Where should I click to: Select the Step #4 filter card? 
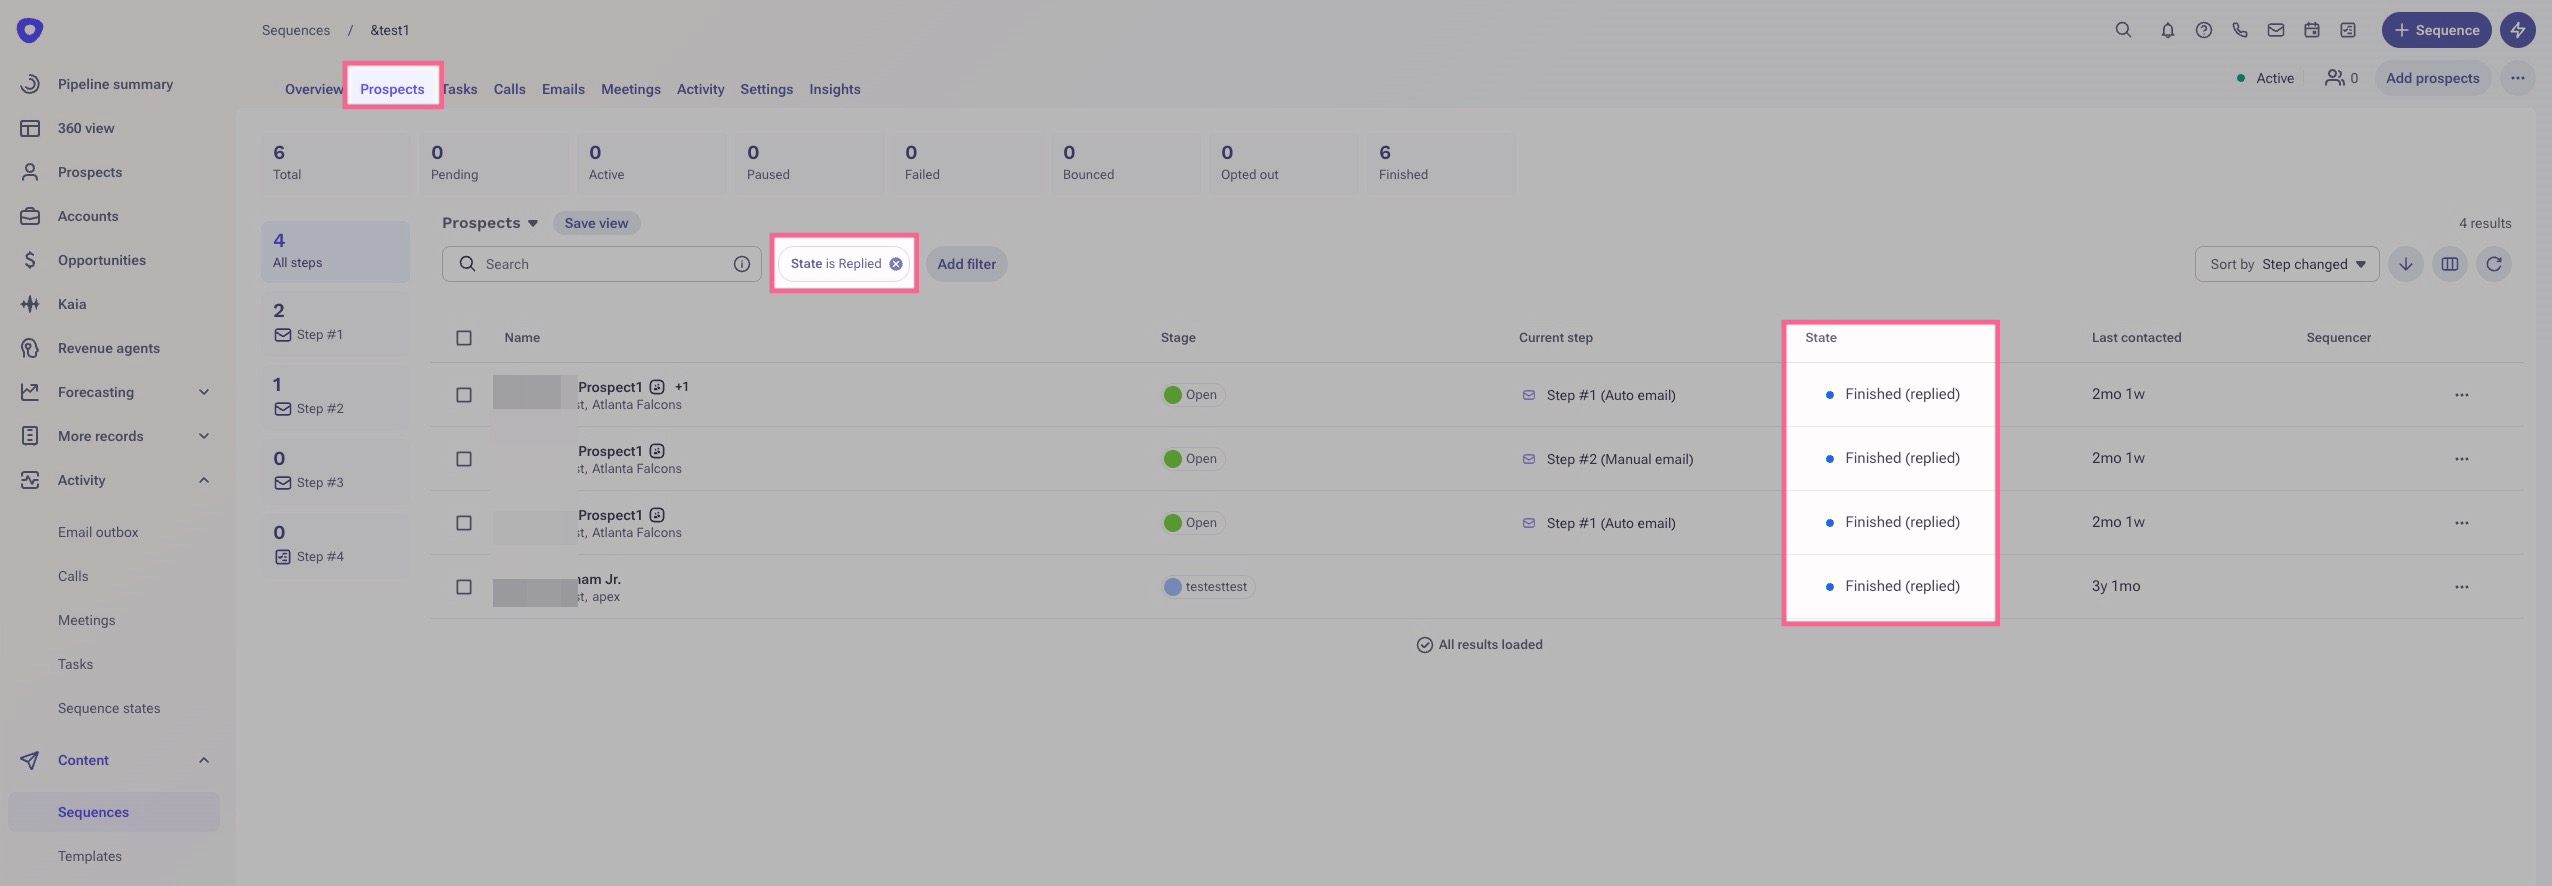[335, 544]
